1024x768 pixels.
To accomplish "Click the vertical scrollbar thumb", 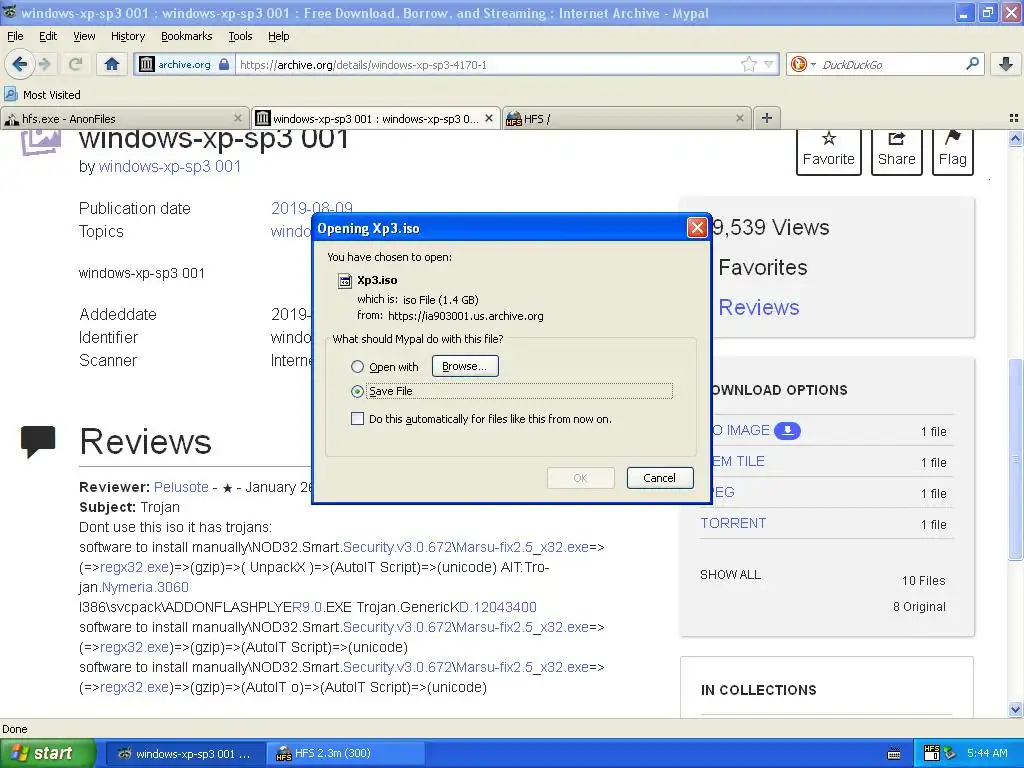I will (x=1015, y=459).
